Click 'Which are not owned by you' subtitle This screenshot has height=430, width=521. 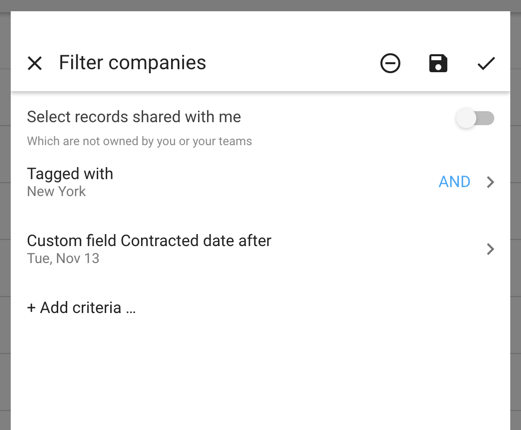[139, 141]
